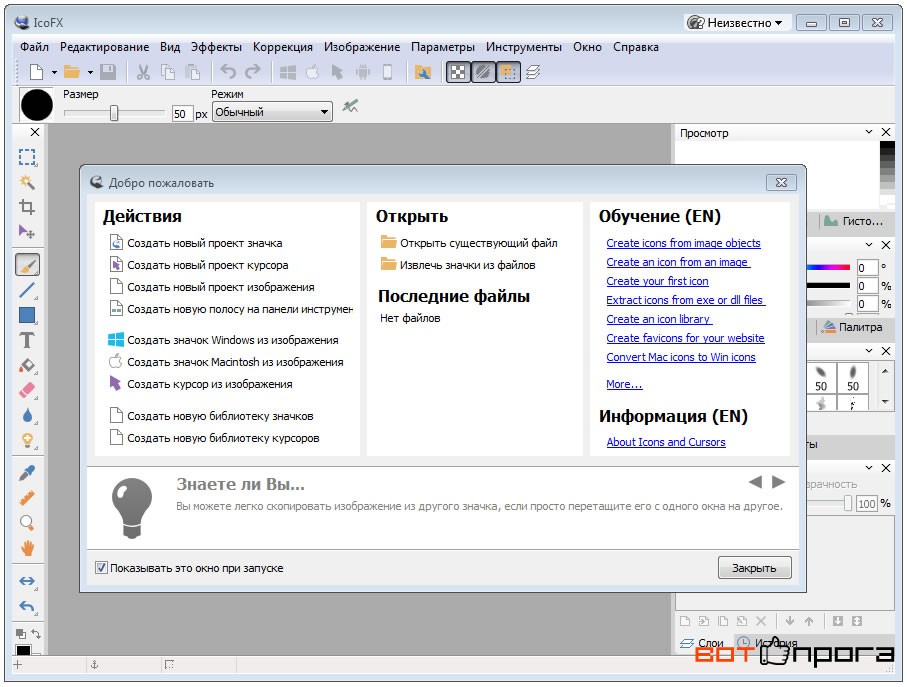Click 'Извлечь значки из файлов'
The width and height of the screenshot is (907, 687).
(458, 265)
